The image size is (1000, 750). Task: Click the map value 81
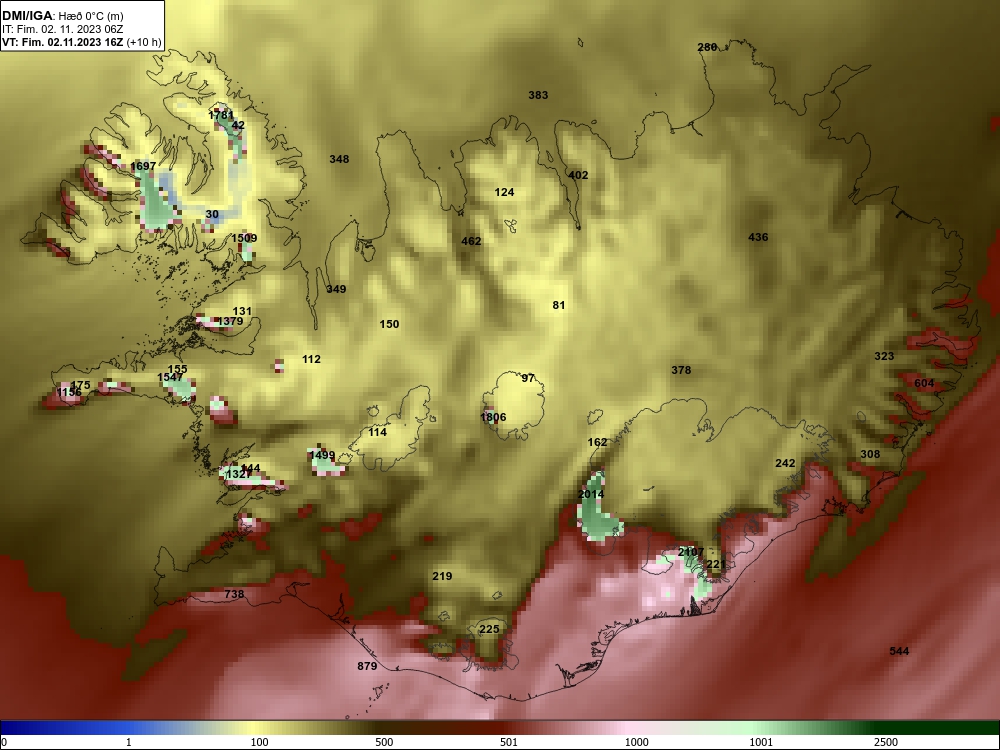tap(559, 305)
